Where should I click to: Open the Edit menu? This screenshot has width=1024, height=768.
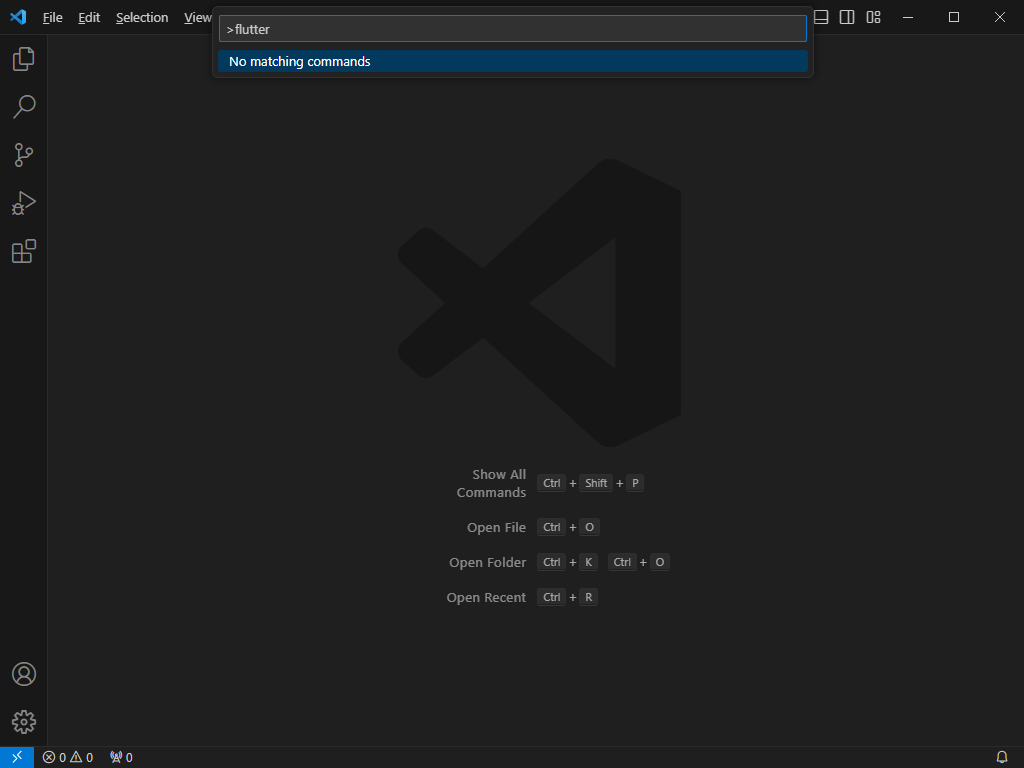[x=89, y=18]
